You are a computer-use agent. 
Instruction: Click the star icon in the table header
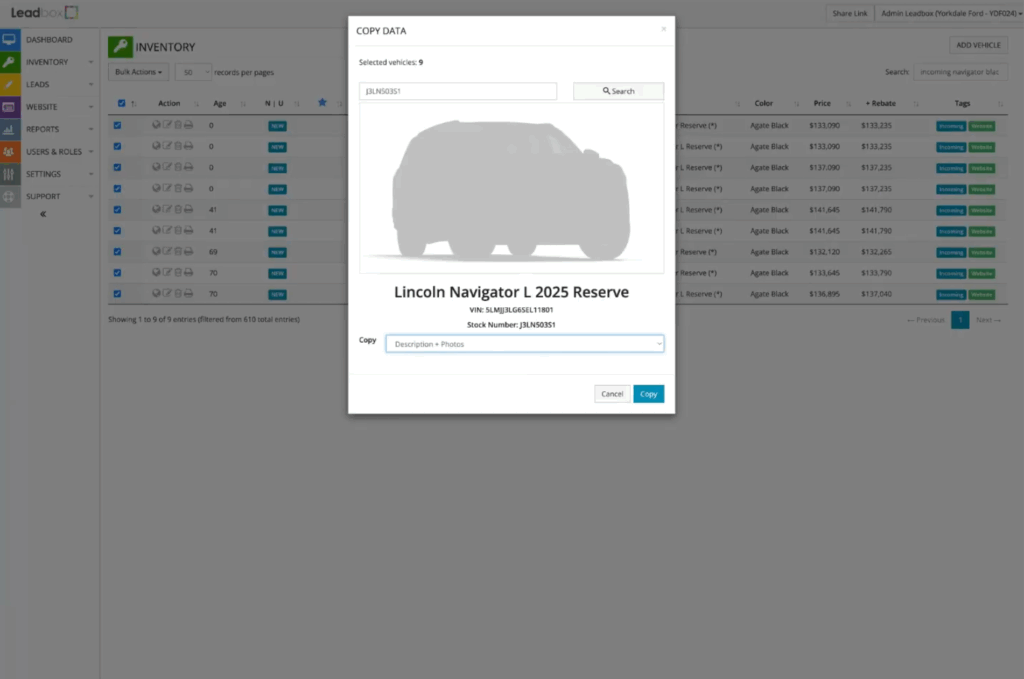click(x=322, y=103)
